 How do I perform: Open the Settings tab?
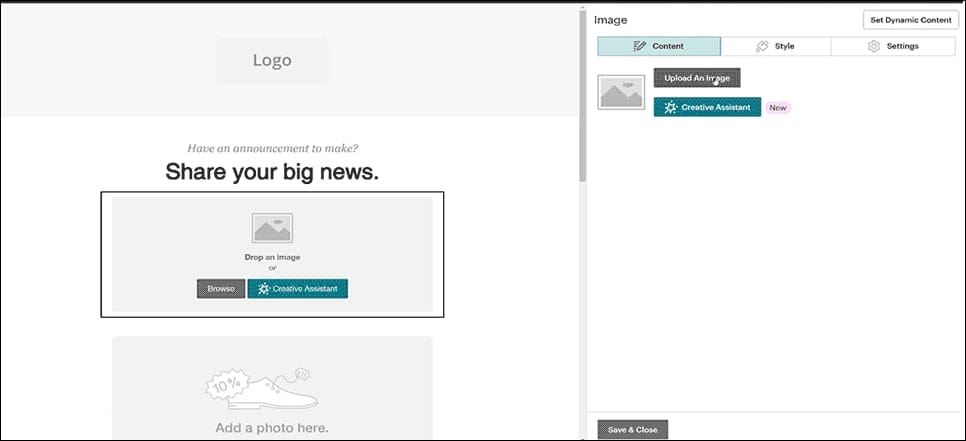pos(893,46)
